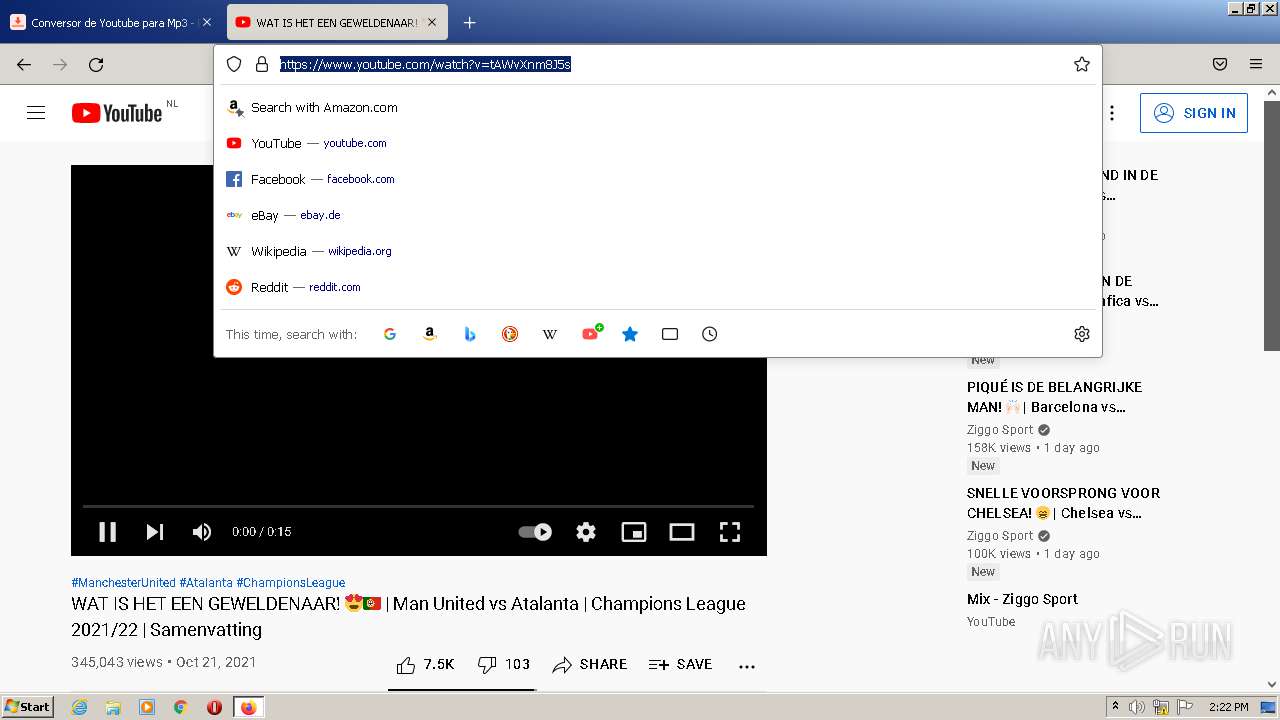
Task: Open the Mix - Ziggo Sport playlist
Action: [x=1022, y=599]
